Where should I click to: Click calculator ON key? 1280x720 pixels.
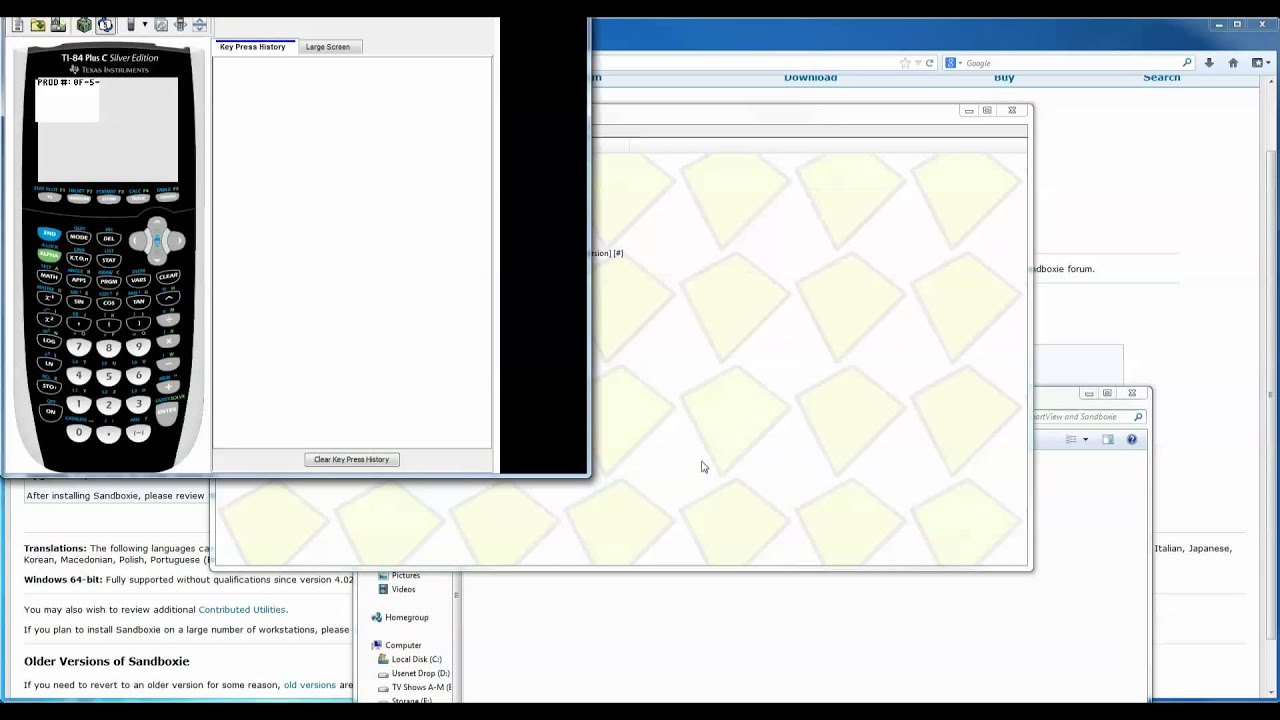50,411
